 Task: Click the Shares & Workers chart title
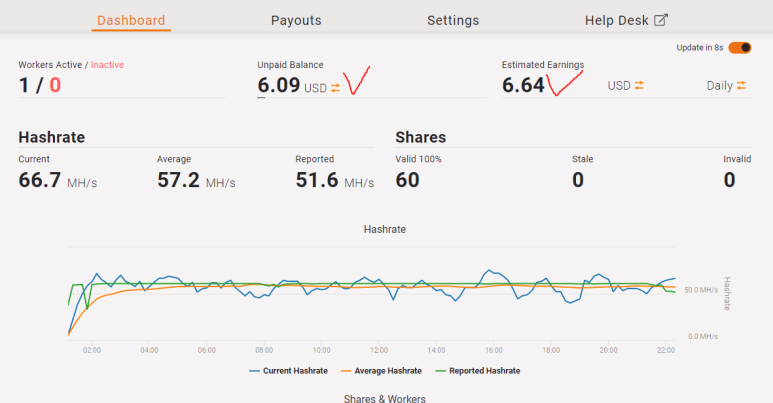coord(385,399)
